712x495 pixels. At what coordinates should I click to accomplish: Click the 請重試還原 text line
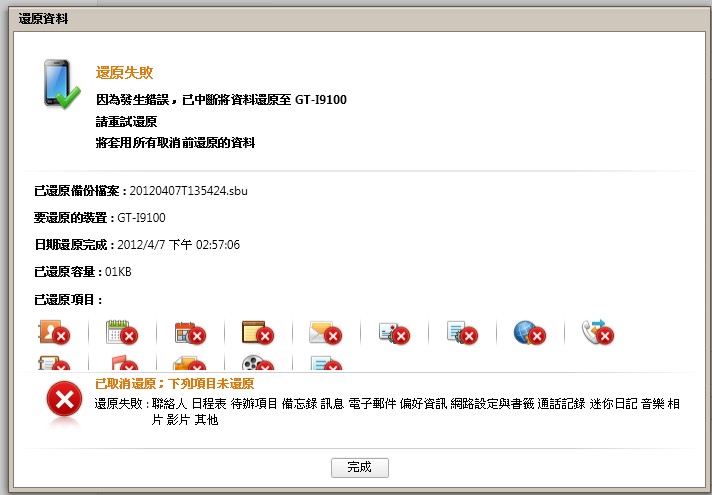tap(126, 122)
